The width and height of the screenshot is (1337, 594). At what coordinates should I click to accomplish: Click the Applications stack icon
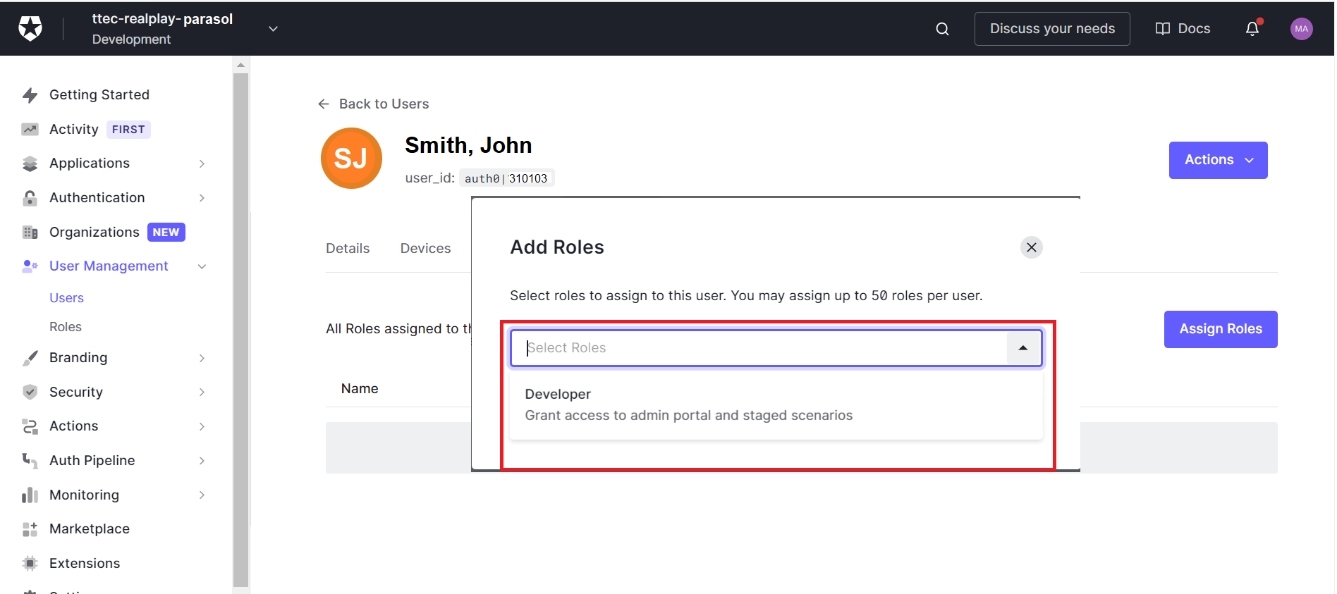click(x=30, y=164)
